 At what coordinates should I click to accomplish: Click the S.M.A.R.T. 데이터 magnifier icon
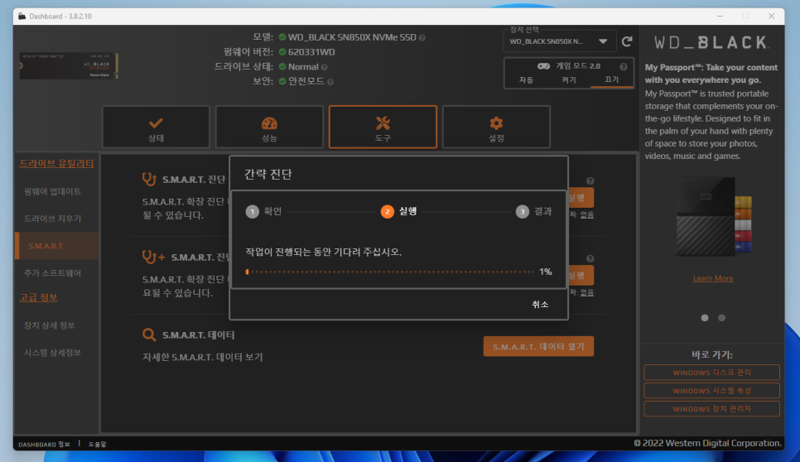(148, 335)
